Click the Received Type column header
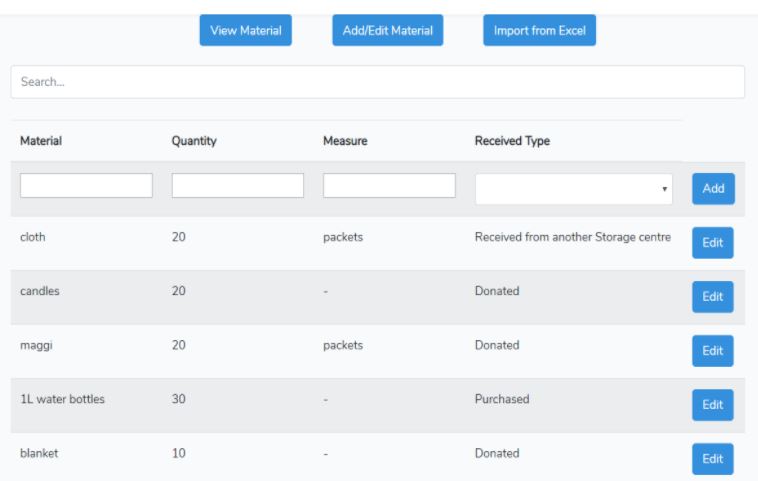758x481 pixels. [513, 142]
